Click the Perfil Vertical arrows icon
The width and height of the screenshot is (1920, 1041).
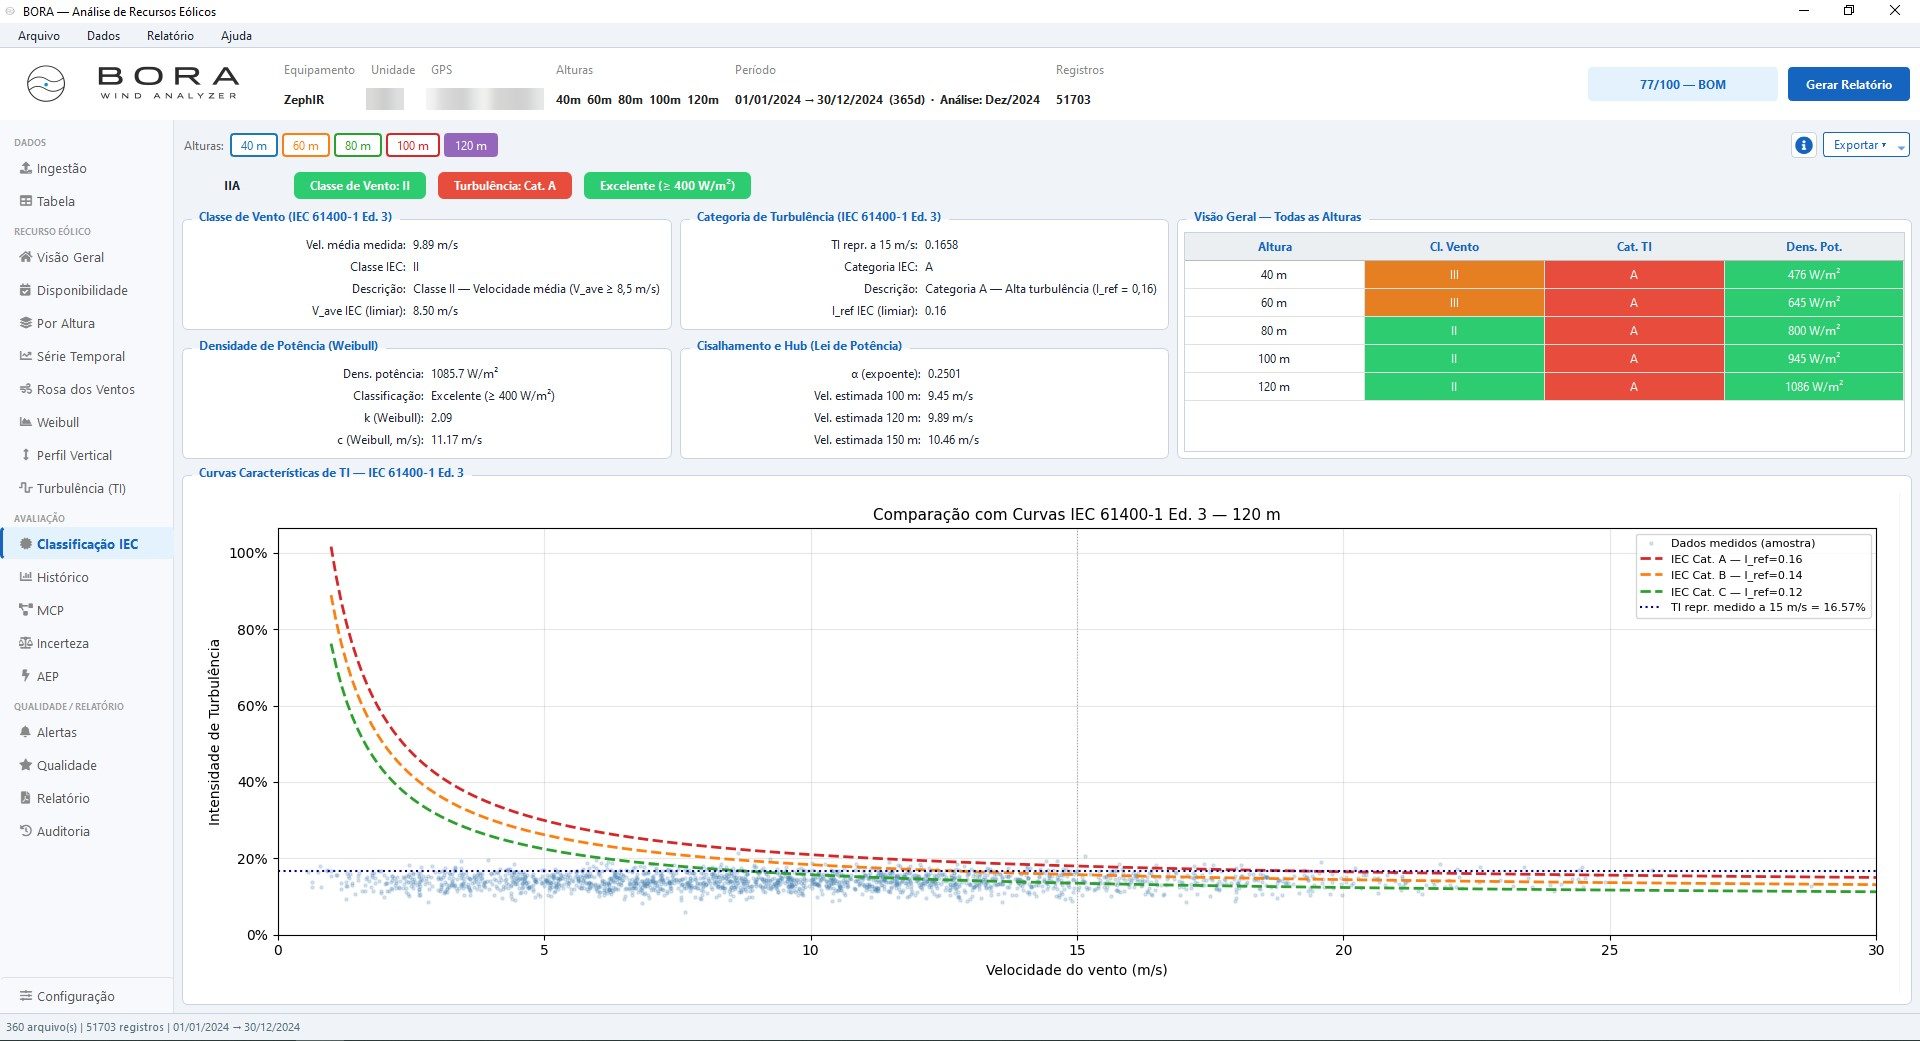(26, 455)
